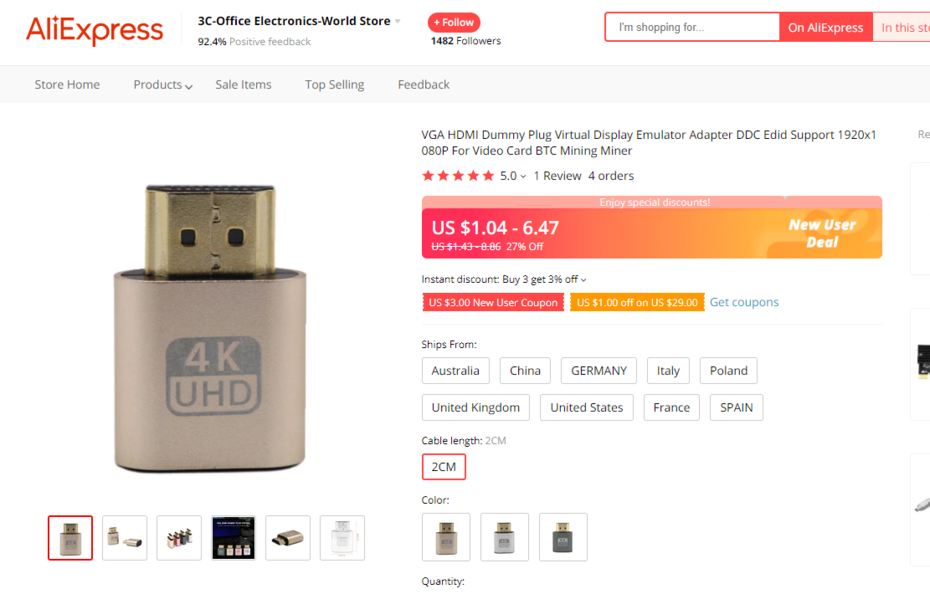Expand the Products menu dropdown
The image size is (930, 594).
(163, 85)
